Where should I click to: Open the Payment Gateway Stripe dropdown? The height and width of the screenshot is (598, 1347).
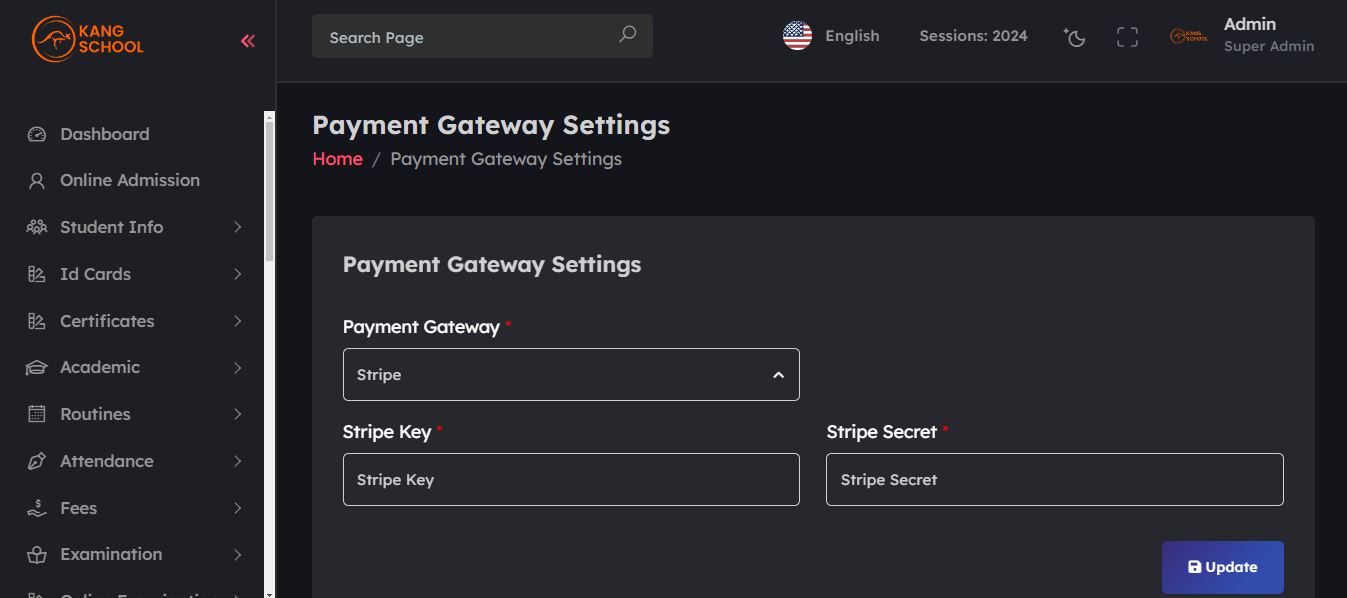(571, 374)
